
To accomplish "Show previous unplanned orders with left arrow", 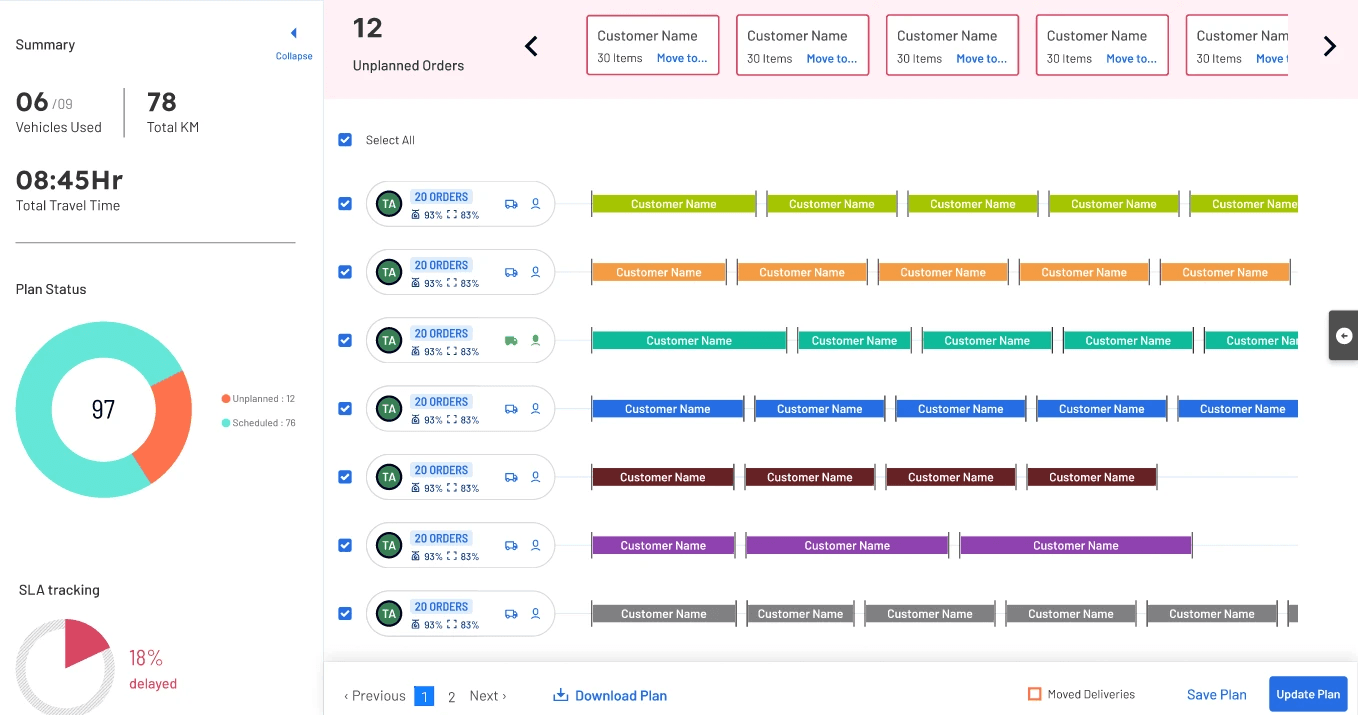I will (x=531, y=46).
